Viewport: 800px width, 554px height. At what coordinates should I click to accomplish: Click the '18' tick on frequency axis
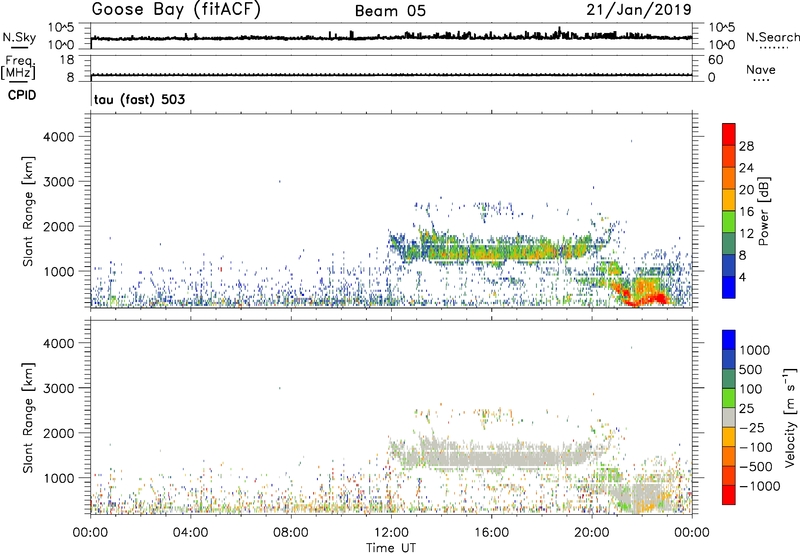[66, 60]
